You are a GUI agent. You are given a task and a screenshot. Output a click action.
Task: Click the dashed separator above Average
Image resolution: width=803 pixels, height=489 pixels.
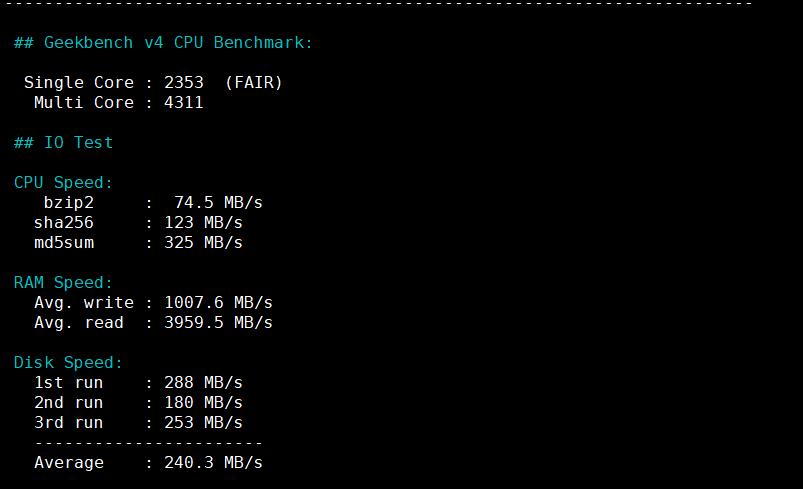tap(148, 443)
